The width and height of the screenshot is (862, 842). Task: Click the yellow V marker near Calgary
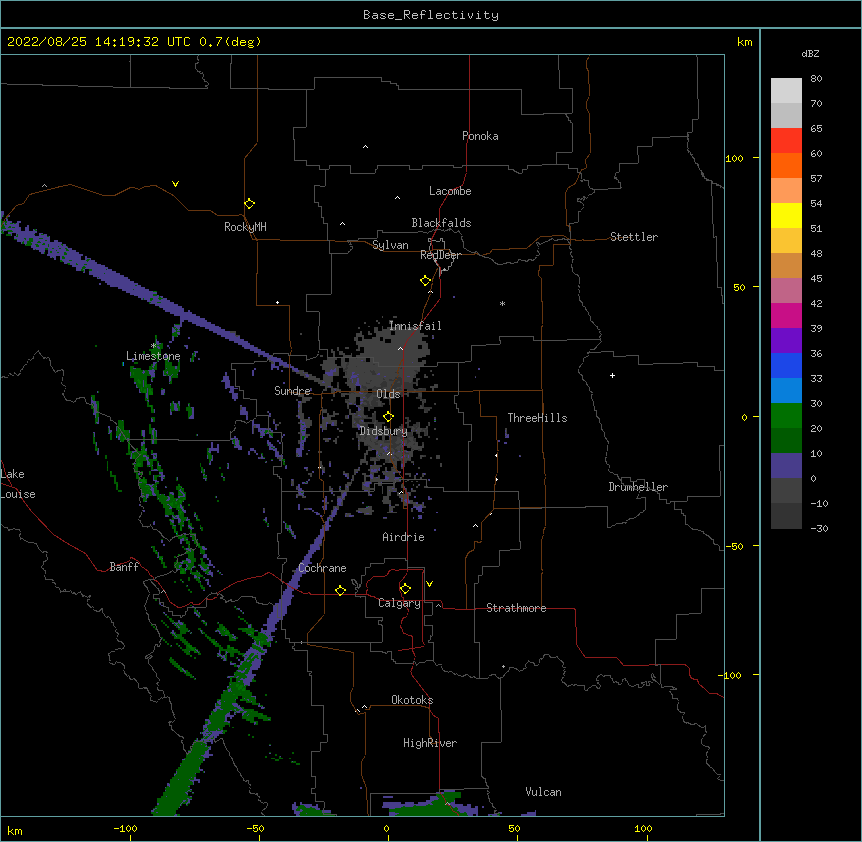pyautogui.click(x=429, y=584)
